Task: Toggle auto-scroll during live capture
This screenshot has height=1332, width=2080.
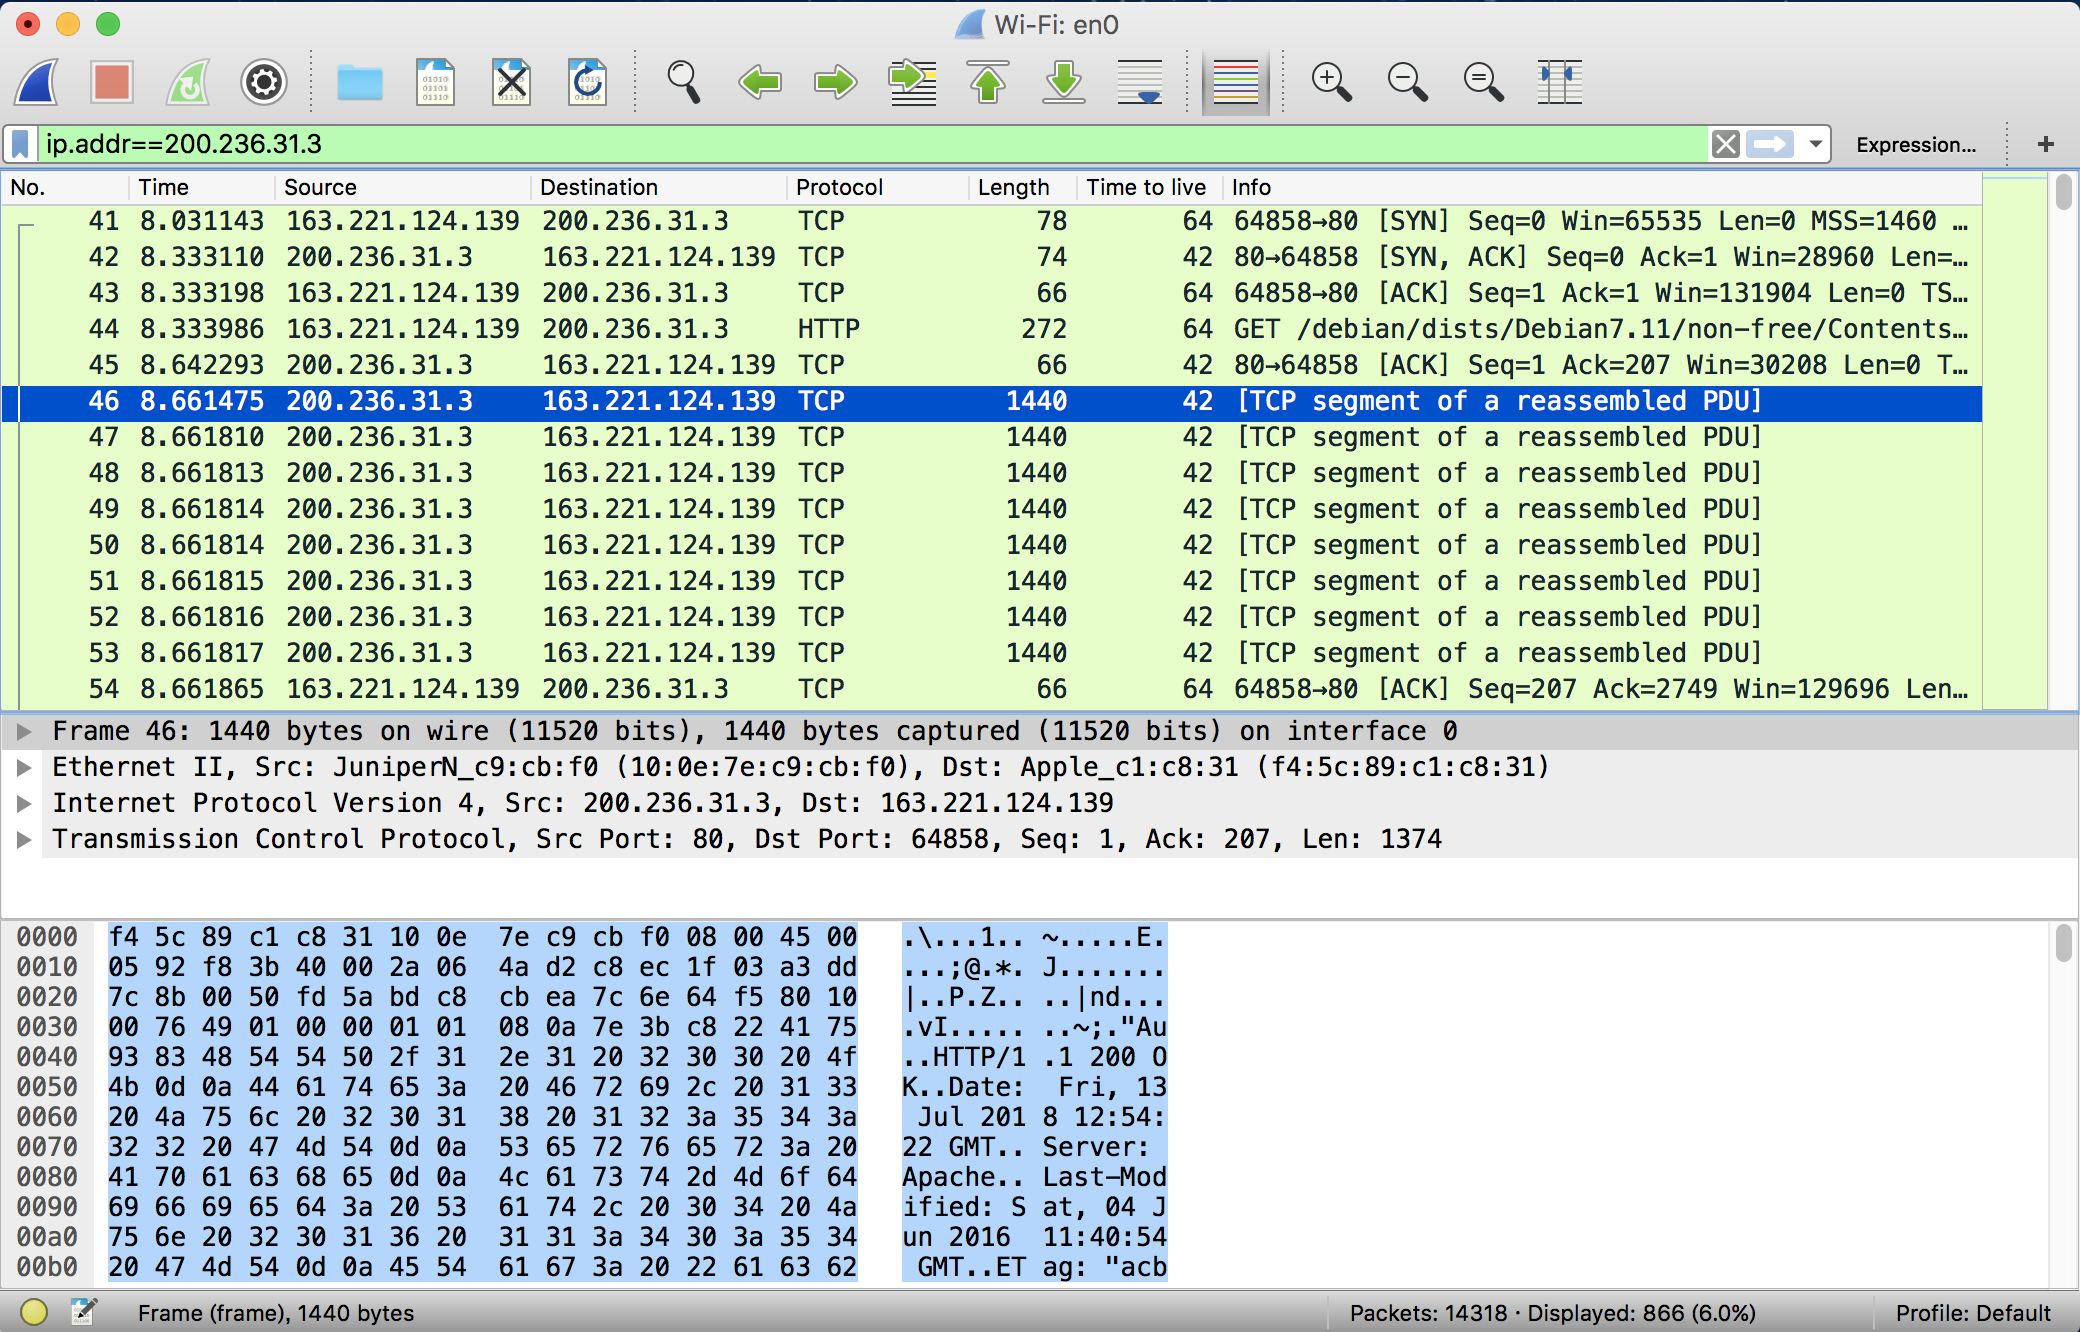Action: 1140,82
